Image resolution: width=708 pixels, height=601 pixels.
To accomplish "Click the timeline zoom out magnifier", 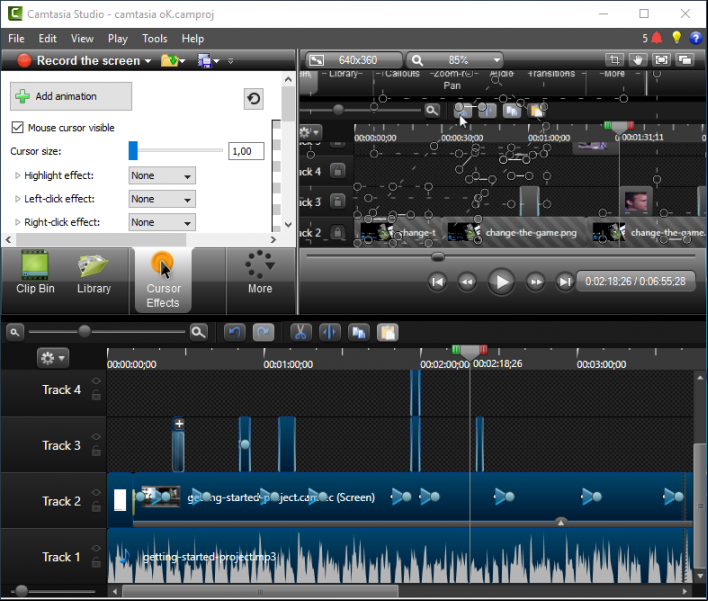I will (x=15, y=333).
